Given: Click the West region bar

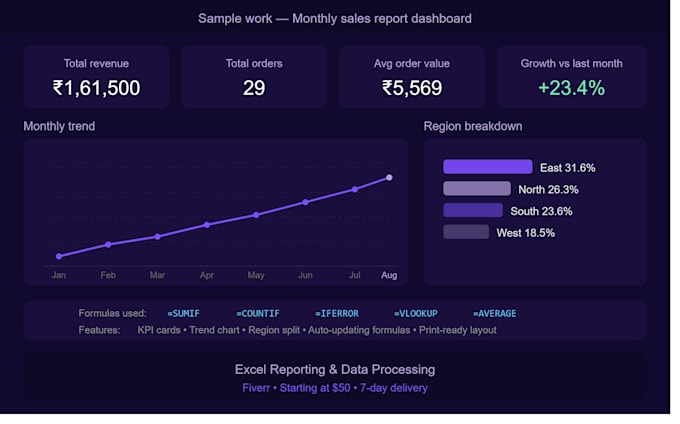Looking at the screenshot, I should point(466,232).
